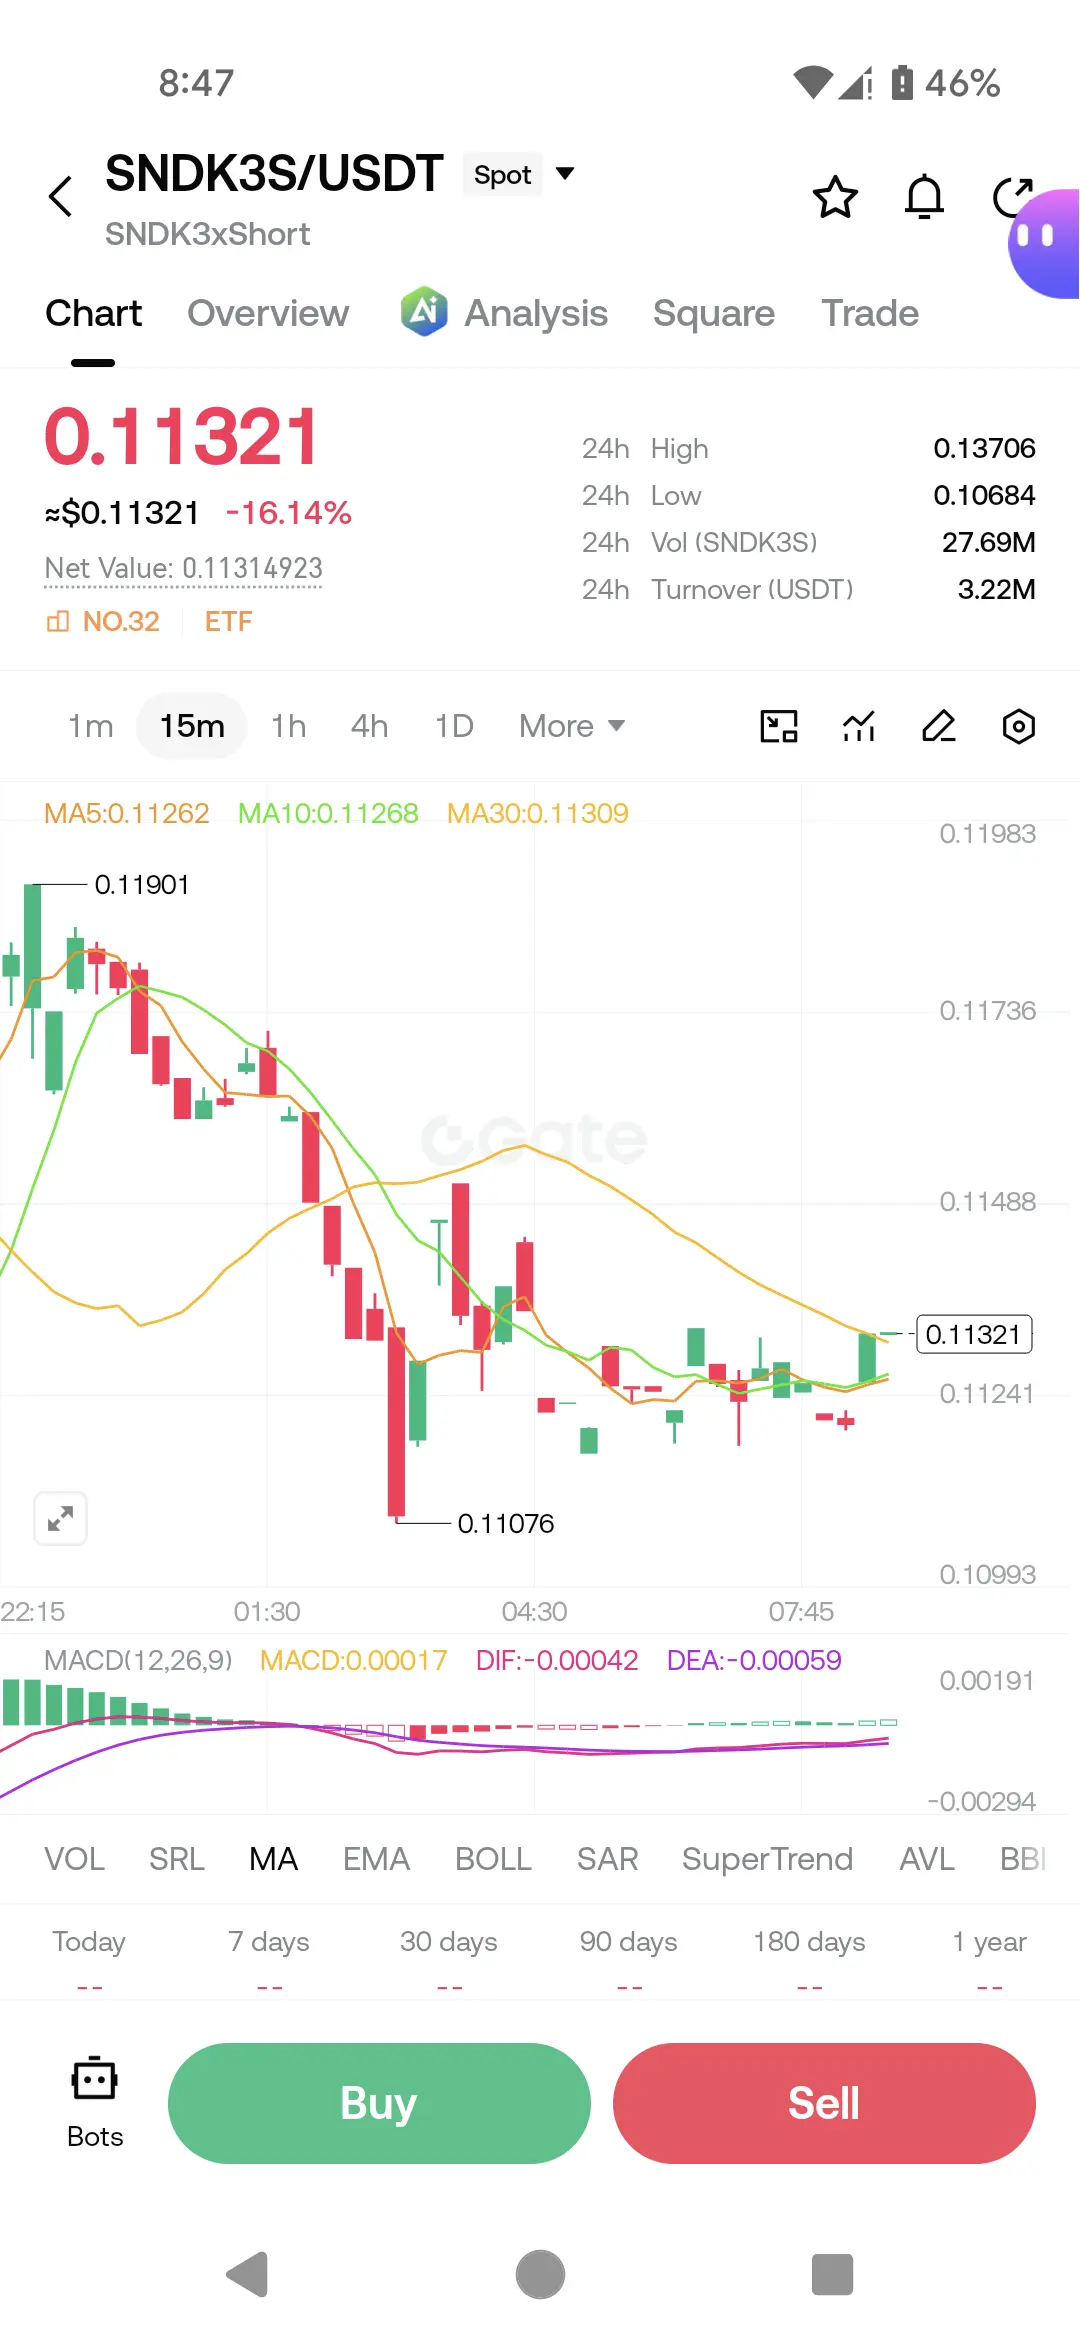
Task: Toggle SAR indicator
Action: [x=607, y=1859]
